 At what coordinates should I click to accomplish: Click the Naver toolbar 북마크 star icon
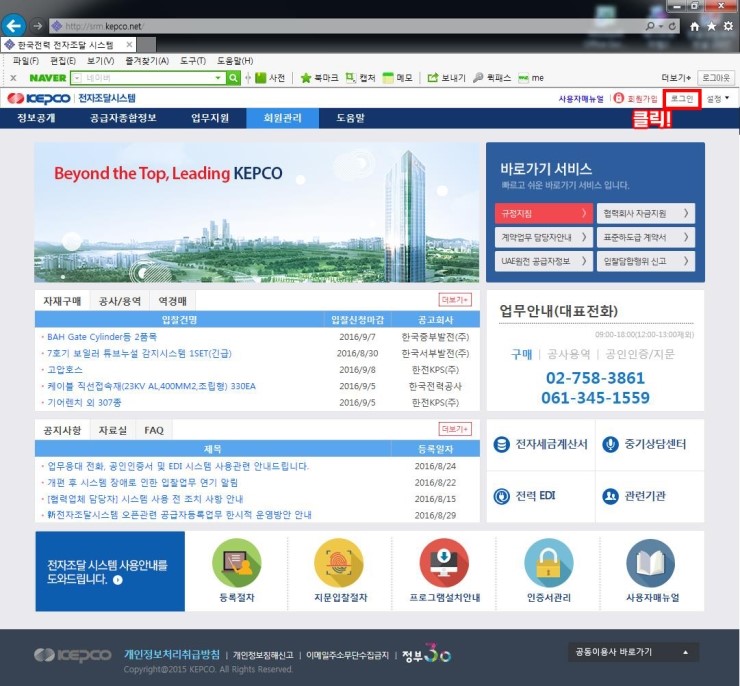point(306,78)
